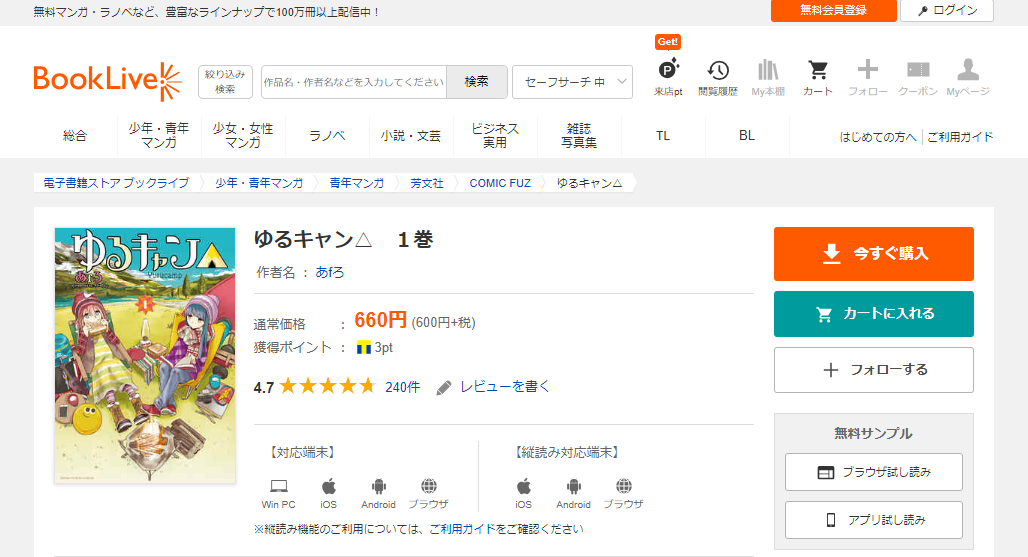Select the 少年・青年マンガ navigation tab
1028x557 pixels.
(x=159, y=136)
